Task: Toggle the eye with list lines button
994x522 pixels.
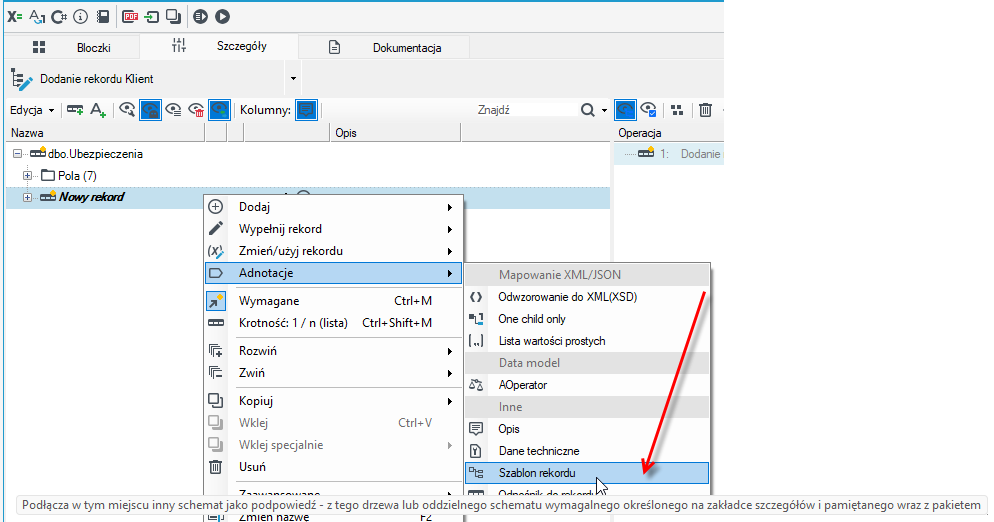Action: pyautogui.click(x=173, y=110)
